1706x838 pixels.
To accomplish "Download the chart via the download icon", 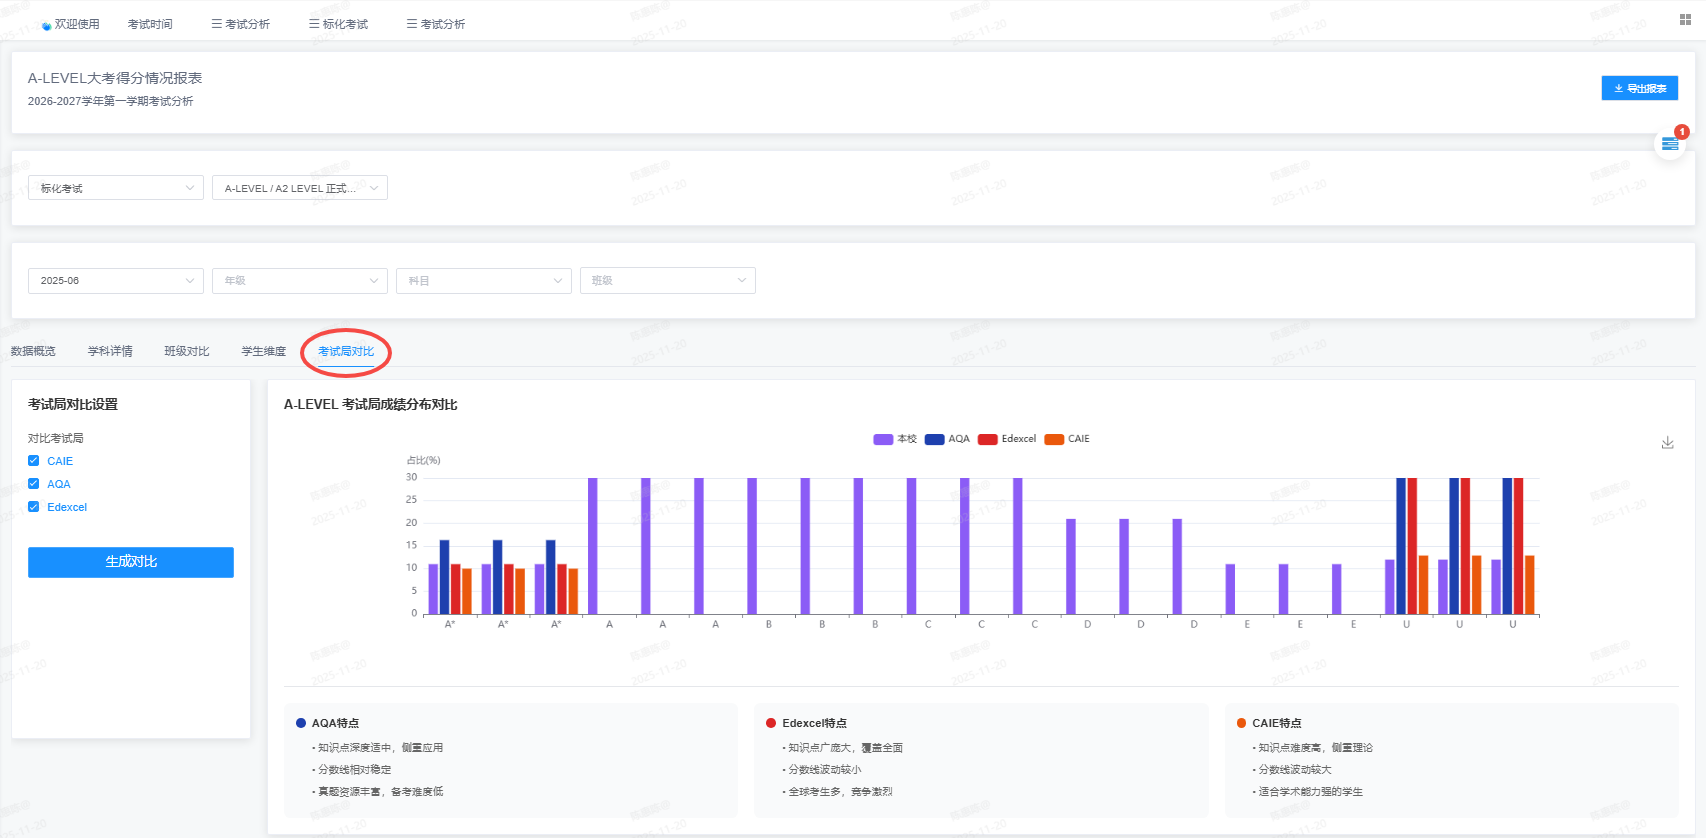I will (x=1667, y=442).
